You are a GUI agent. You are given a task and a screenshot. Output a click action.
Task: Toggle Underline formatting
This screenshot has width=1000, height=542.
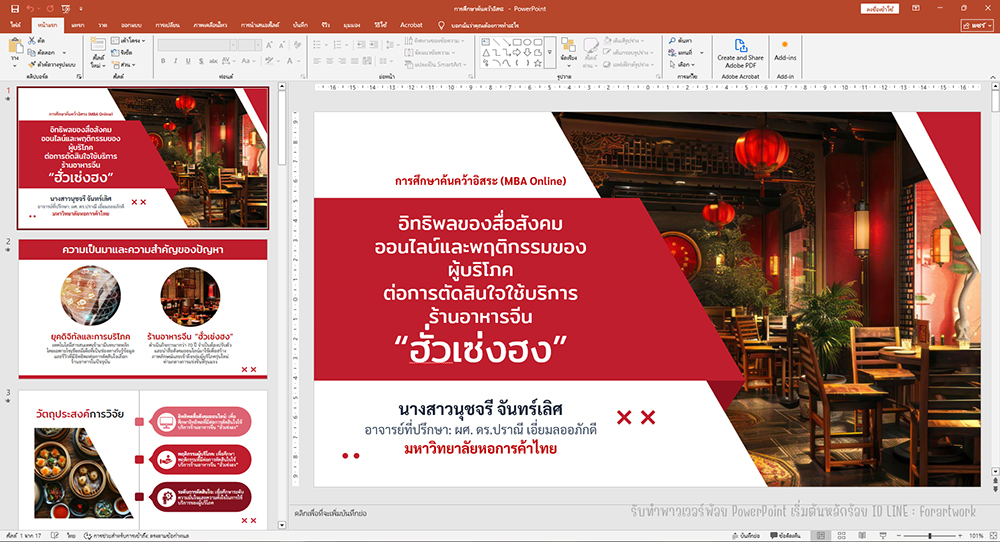pos(188,61)
